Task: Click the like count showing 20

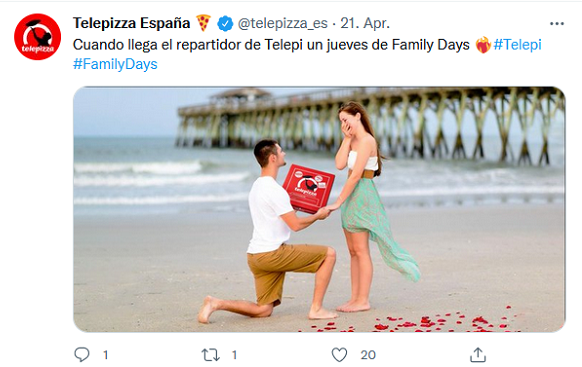Action: [x=368, y=355]
